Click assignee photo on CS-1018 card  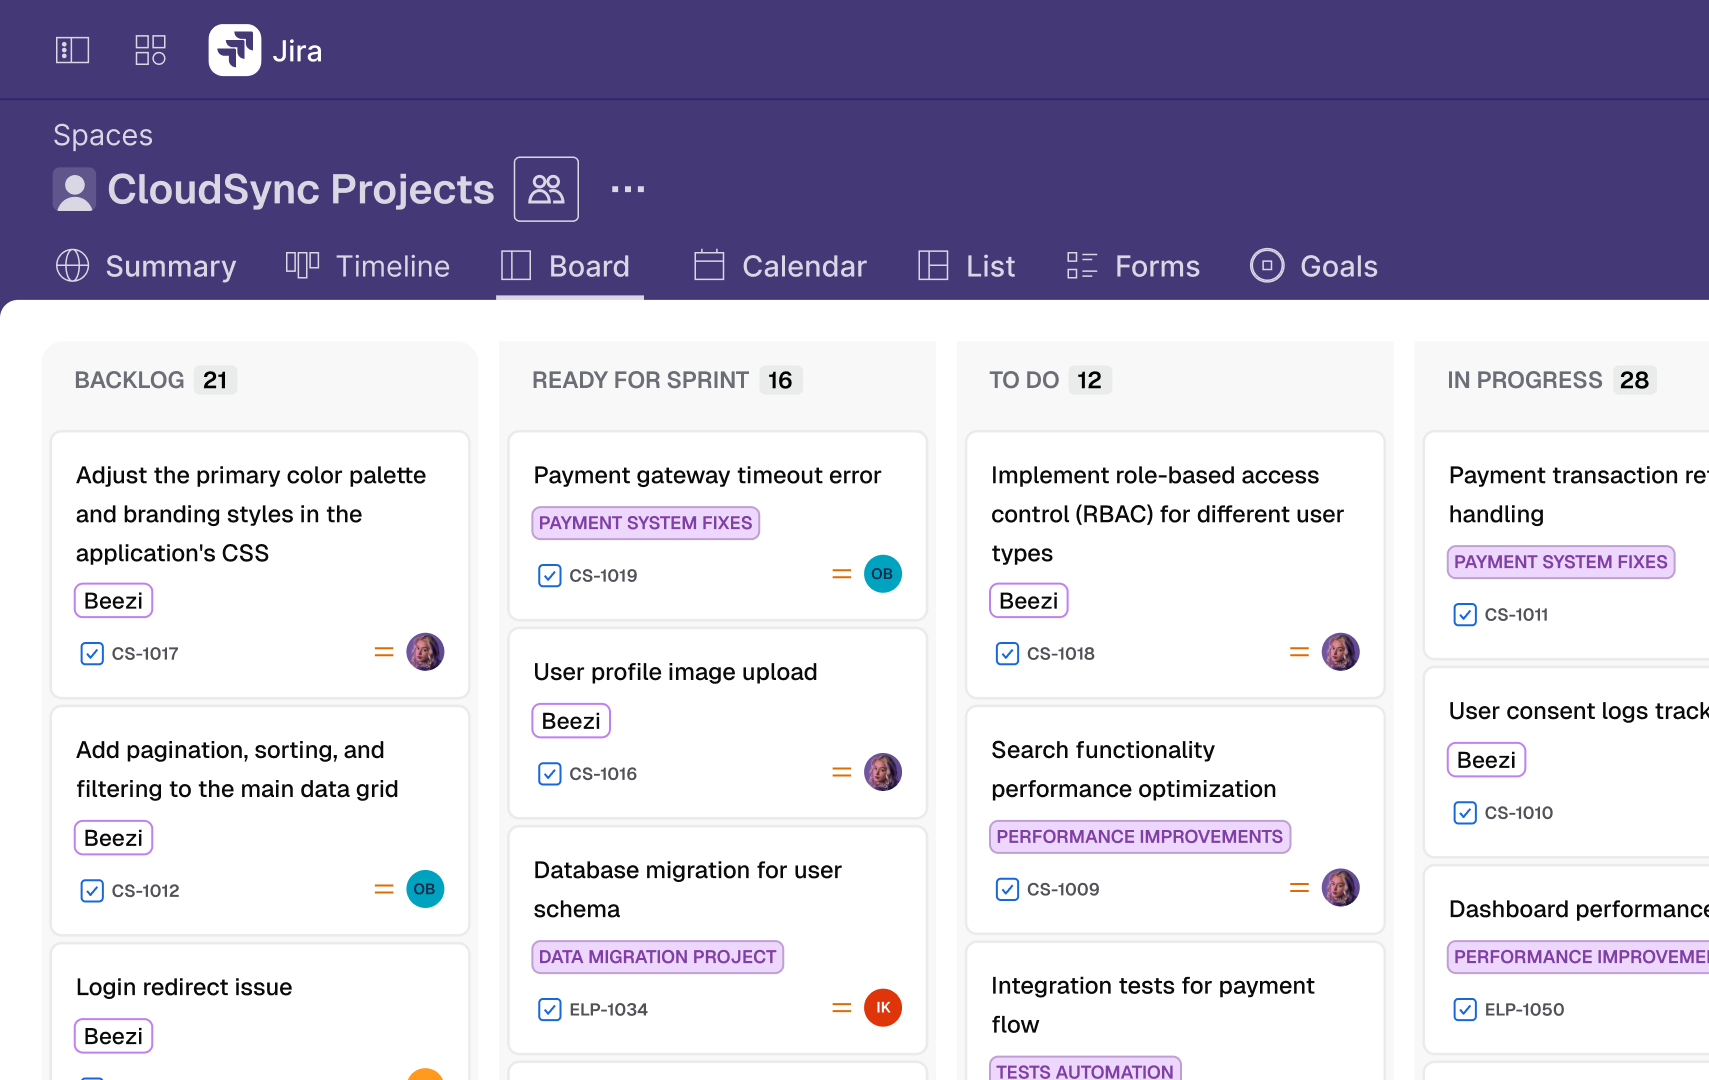pyautogui.click(x=1340, y=652)
